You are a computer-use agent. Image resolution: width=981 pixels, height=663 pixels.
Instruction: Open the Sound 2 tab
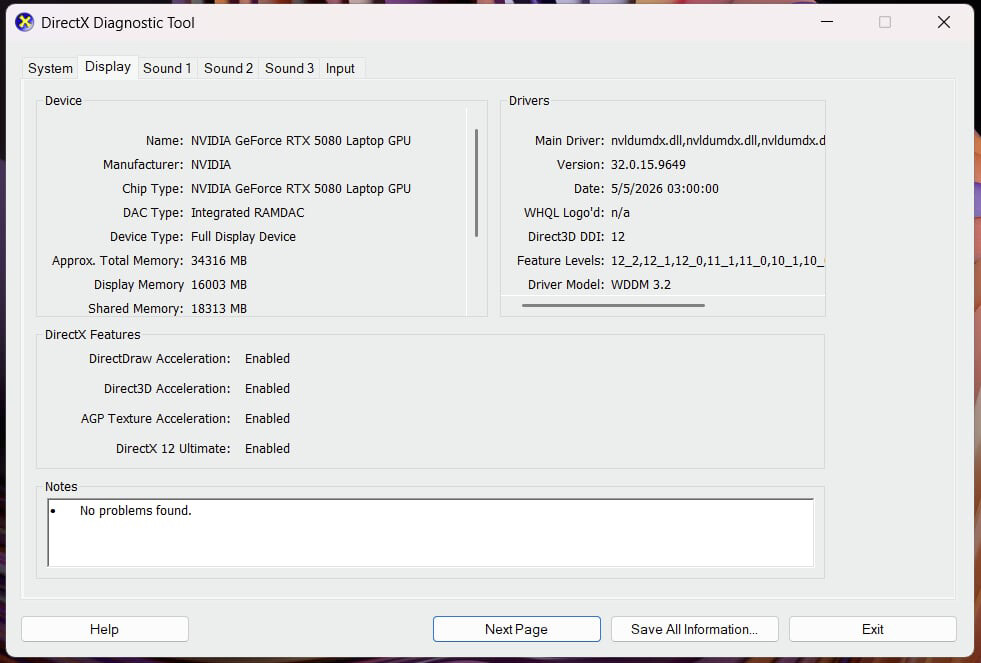[x=228, y=68]
